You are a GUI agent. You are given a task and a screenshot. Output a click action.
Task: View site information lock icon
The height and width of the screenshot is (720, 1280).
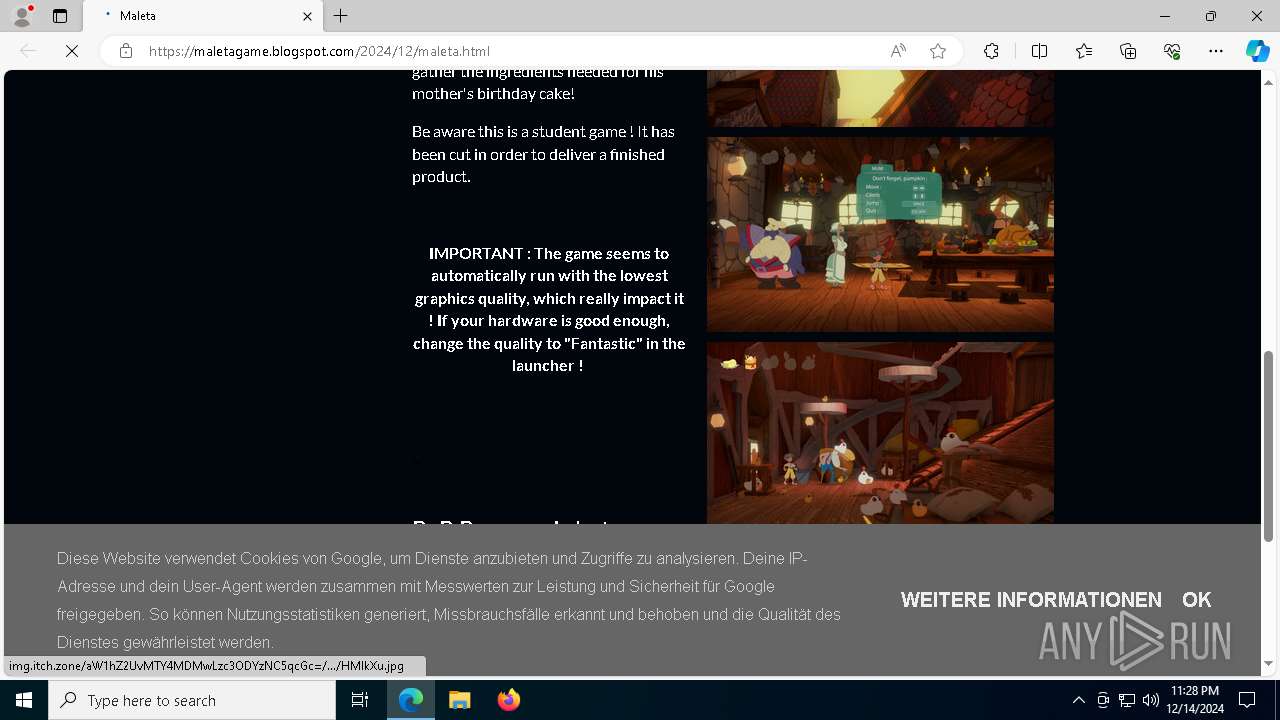coord(126,51)
